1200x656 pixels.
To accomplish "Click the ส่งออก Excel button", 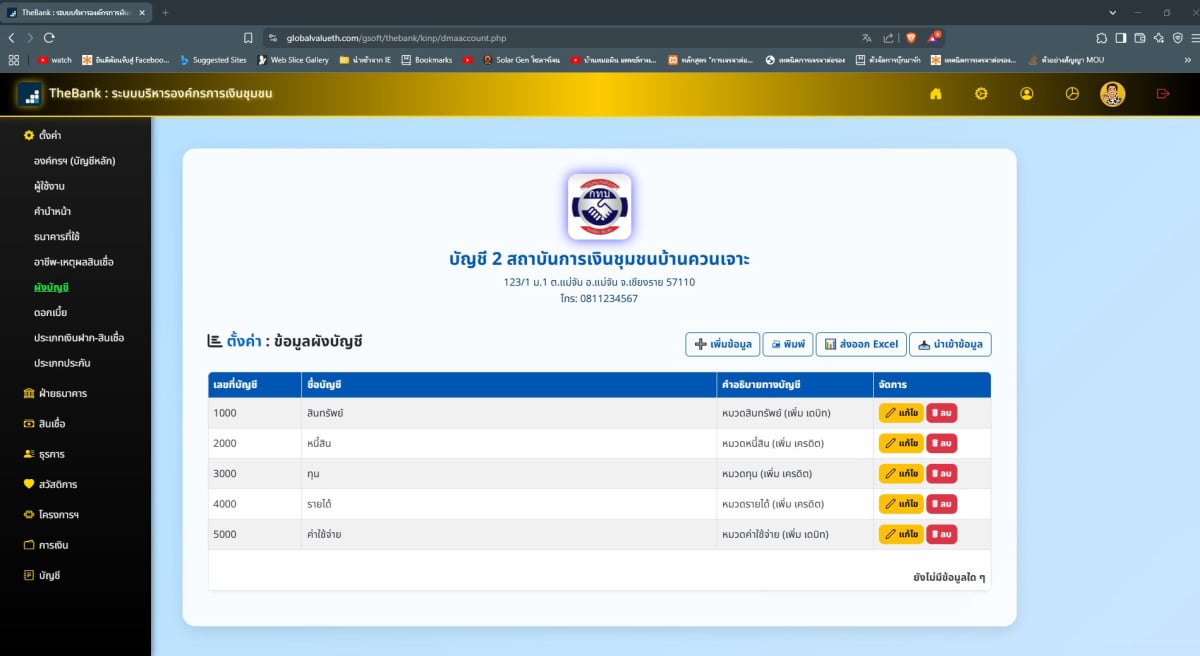I will click(x=861, y=344).
